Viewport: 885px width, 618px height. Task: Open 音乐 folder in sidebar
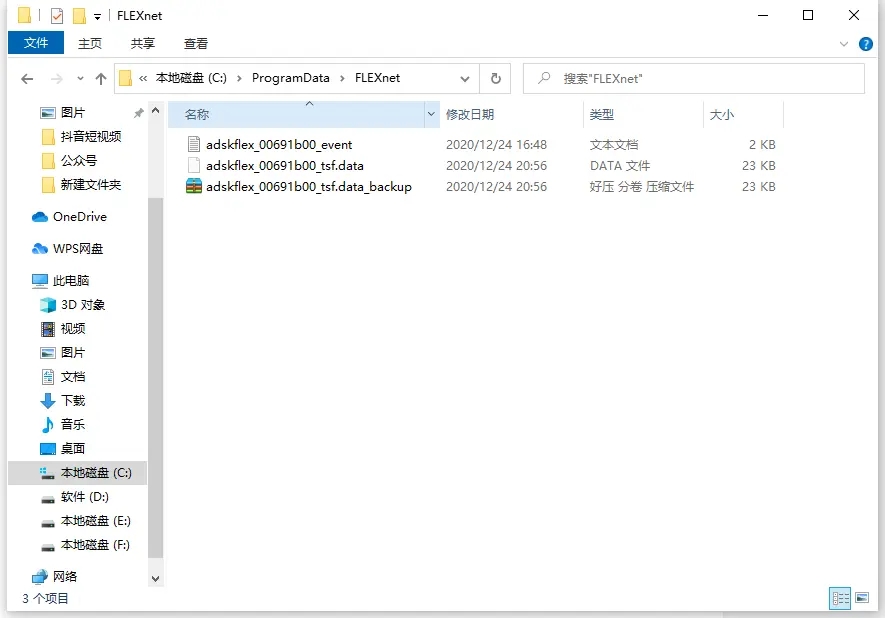(73, 424)
